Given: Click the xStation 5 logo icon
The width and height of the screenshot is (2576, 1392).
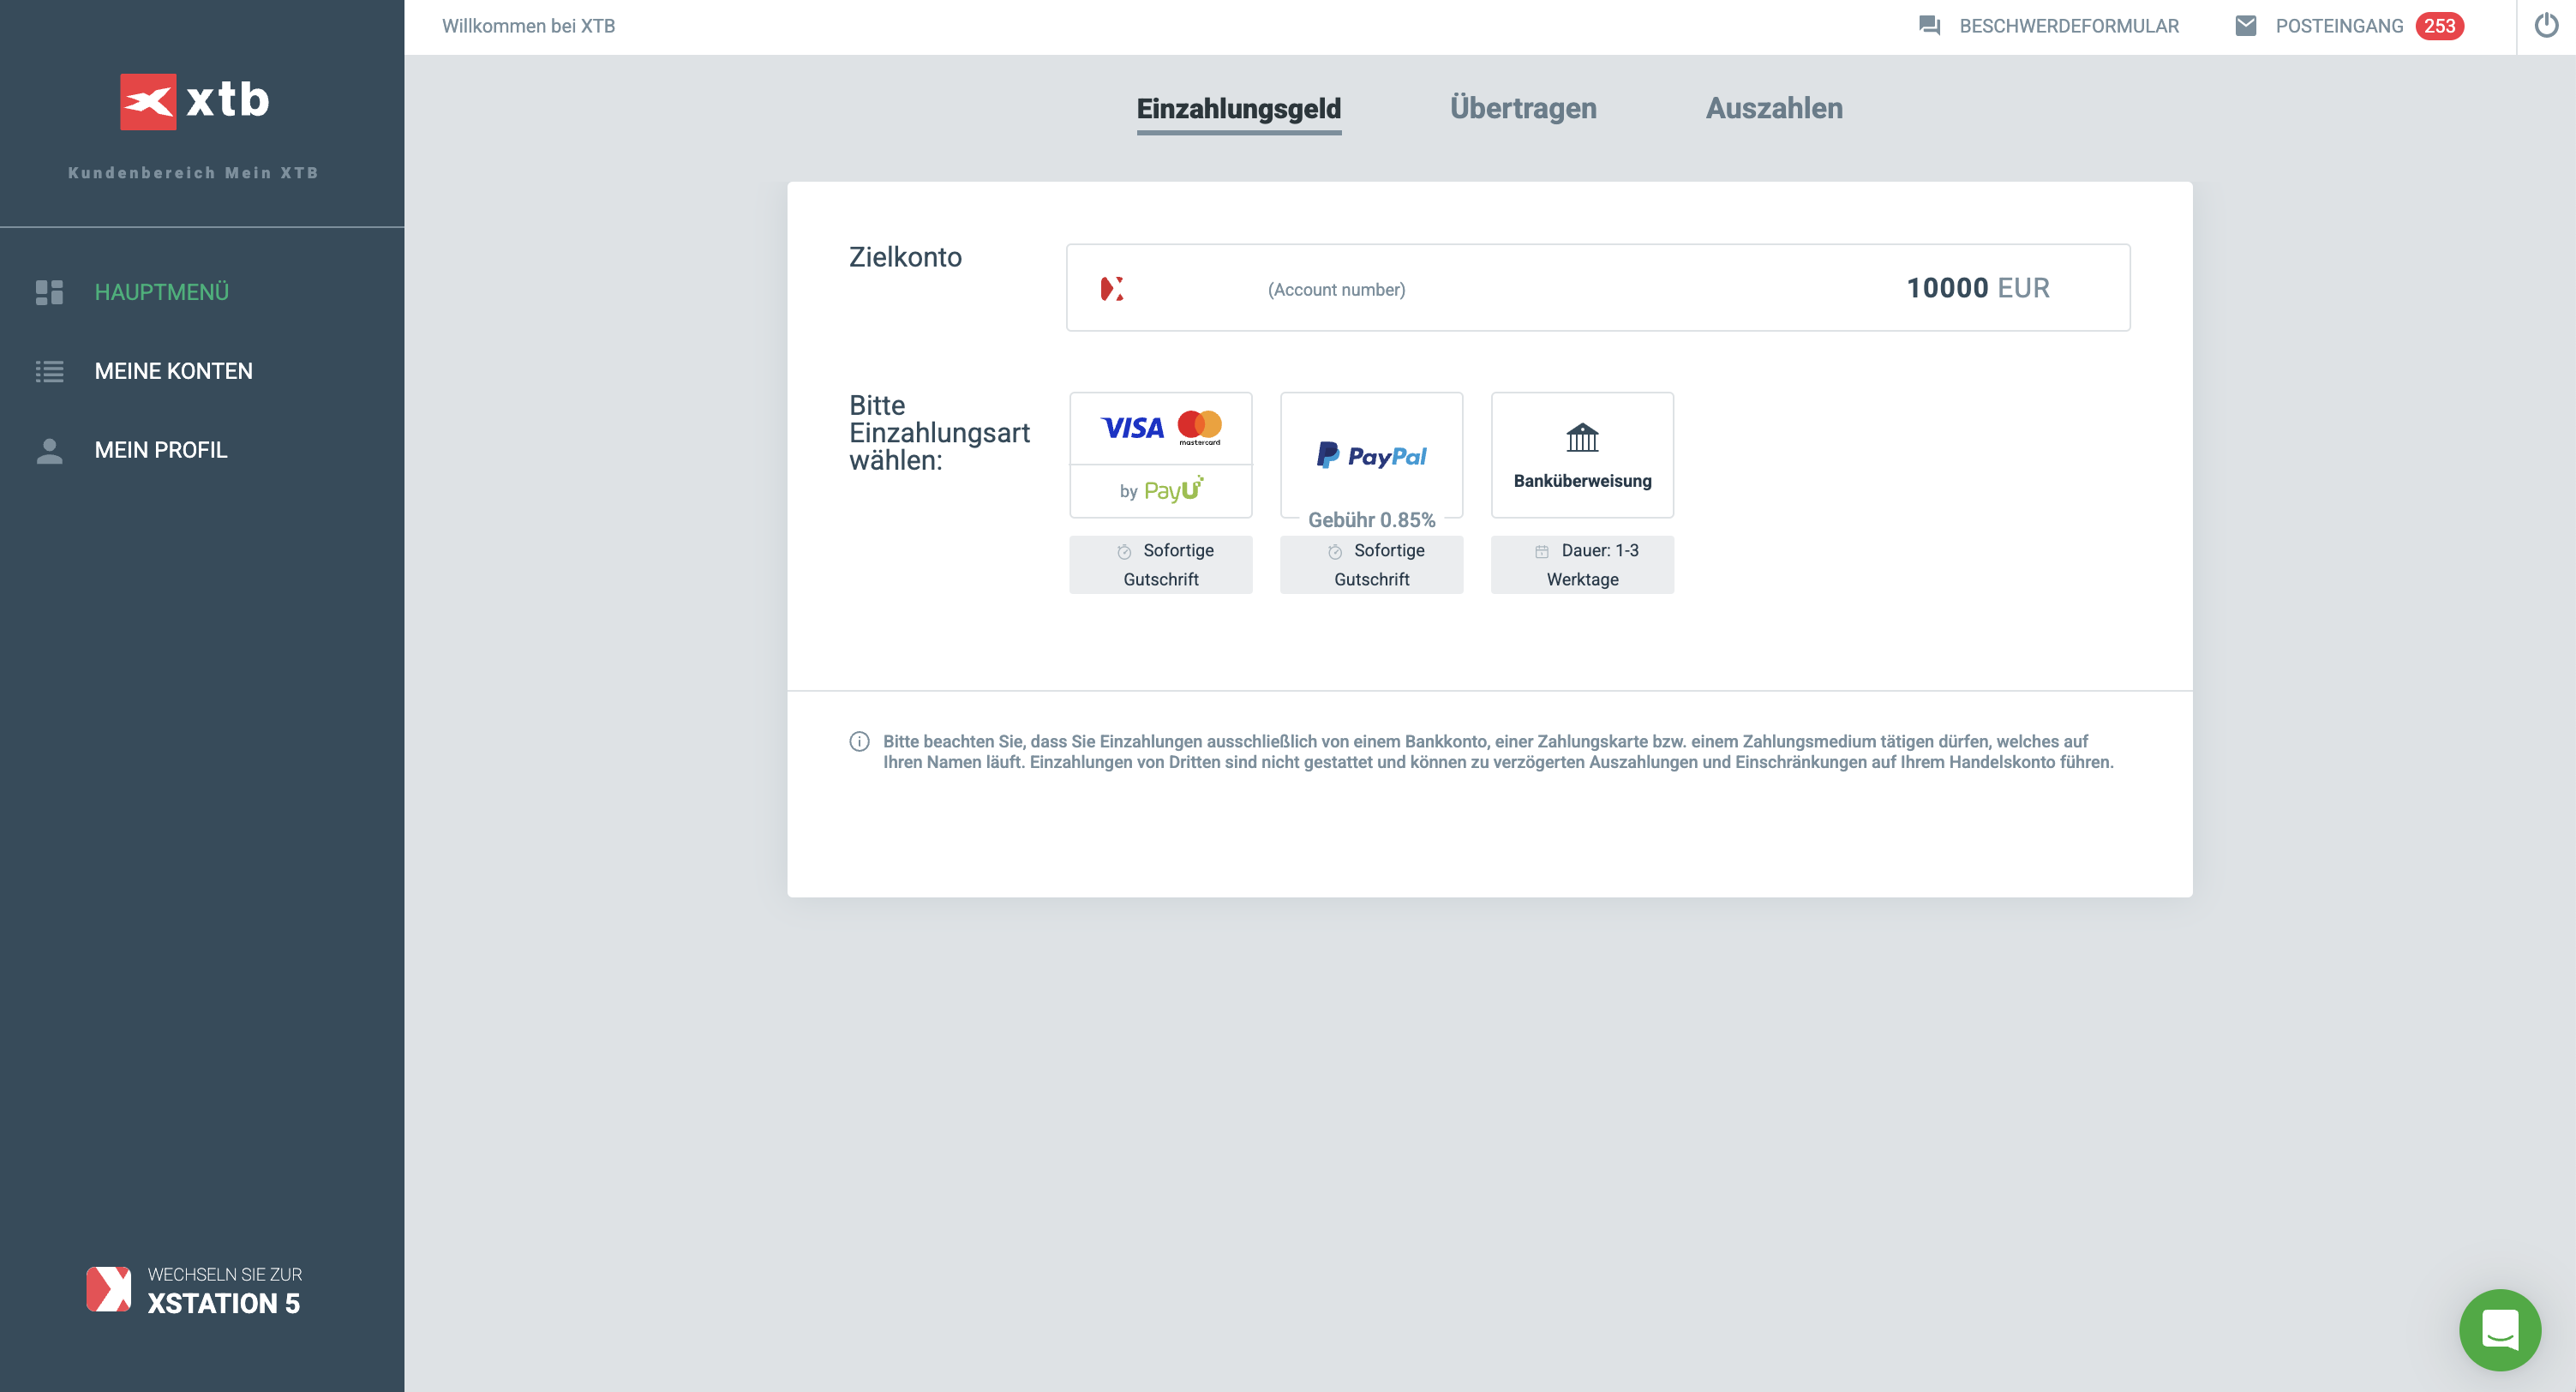Looking at the screenshot, I should (x=108, y=1288).
